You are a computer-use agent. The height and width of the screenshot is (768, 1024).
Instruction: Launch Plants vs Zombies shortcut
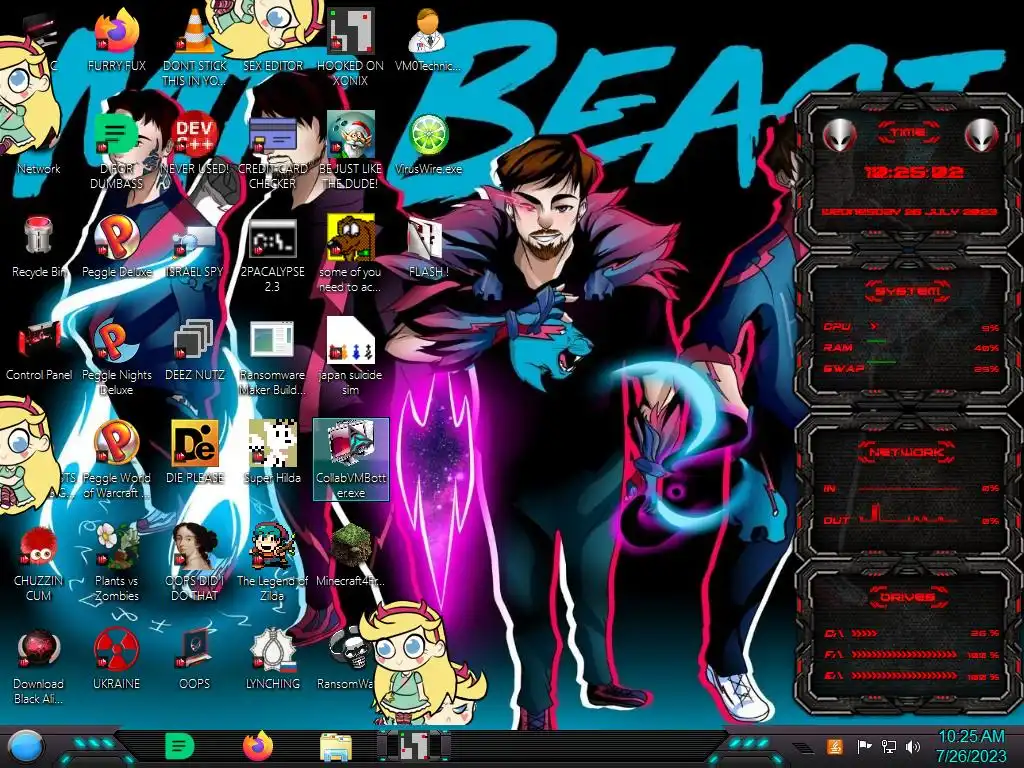116,563
